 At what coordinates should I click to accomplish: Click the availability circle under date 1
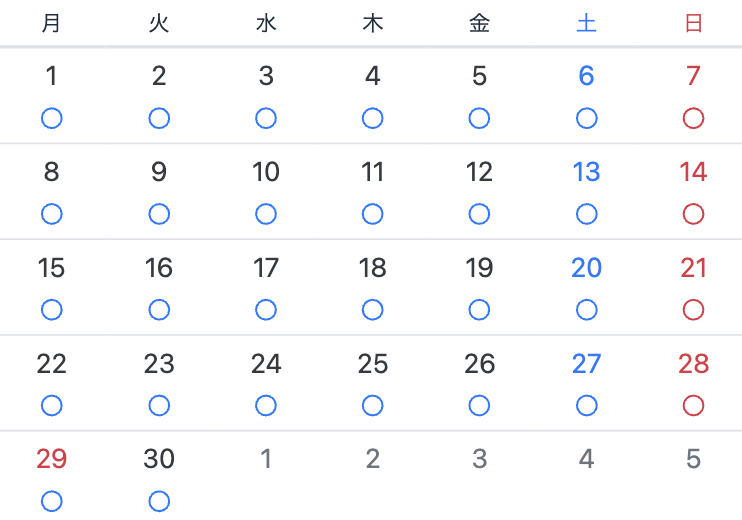click(52, 119)
